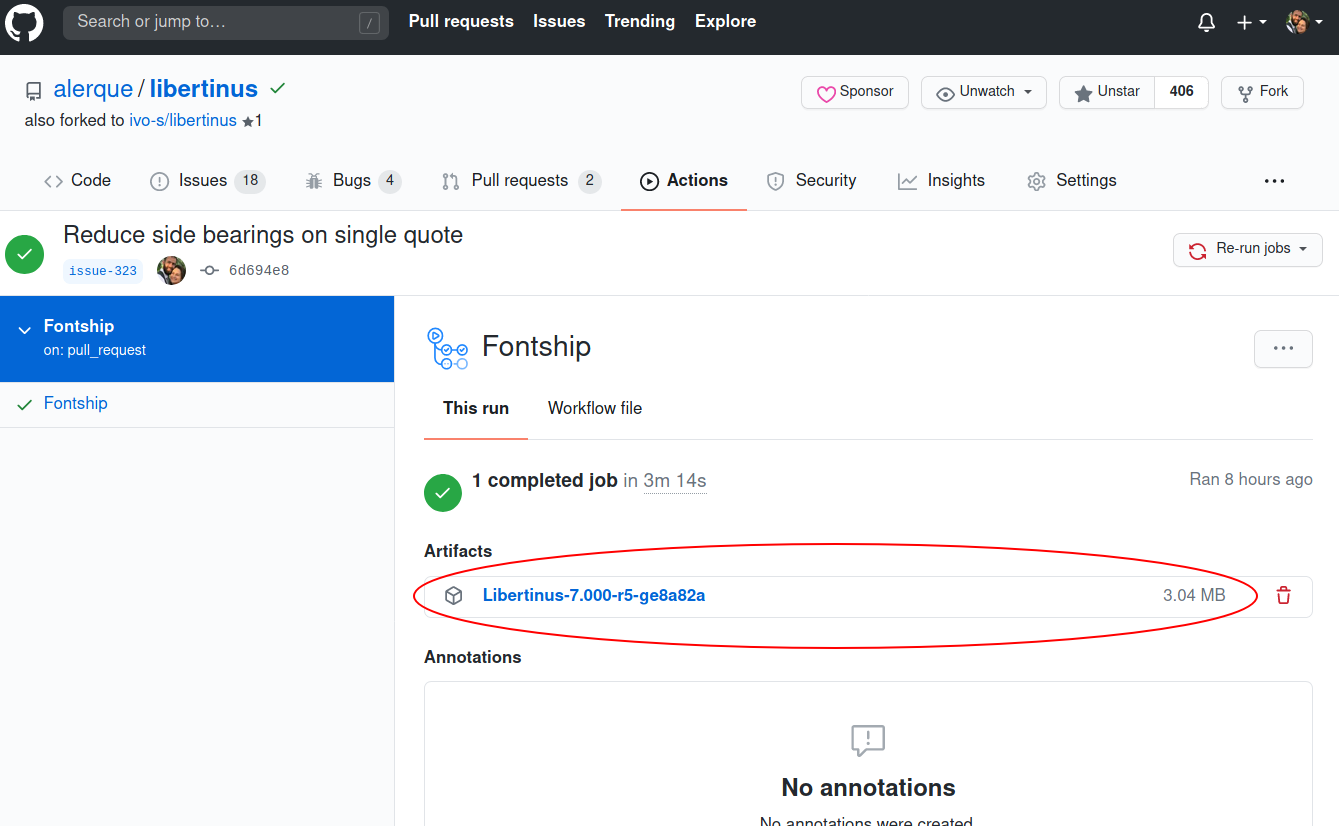
Task: Click the commit node icon
Action: pos(209,270)
